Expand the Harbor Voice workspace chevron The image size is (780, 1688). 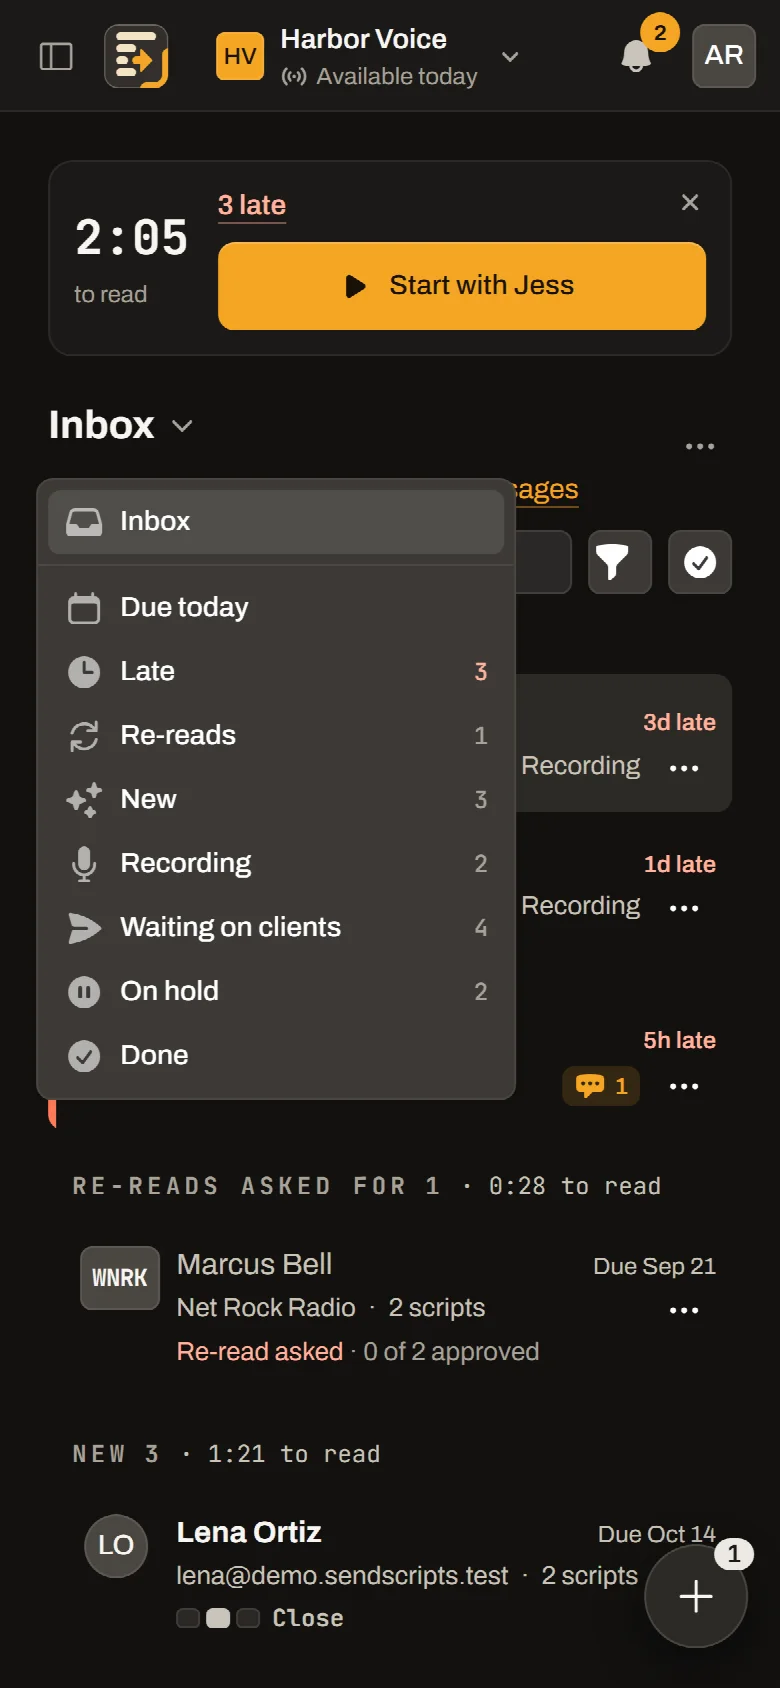click(510, 57)
